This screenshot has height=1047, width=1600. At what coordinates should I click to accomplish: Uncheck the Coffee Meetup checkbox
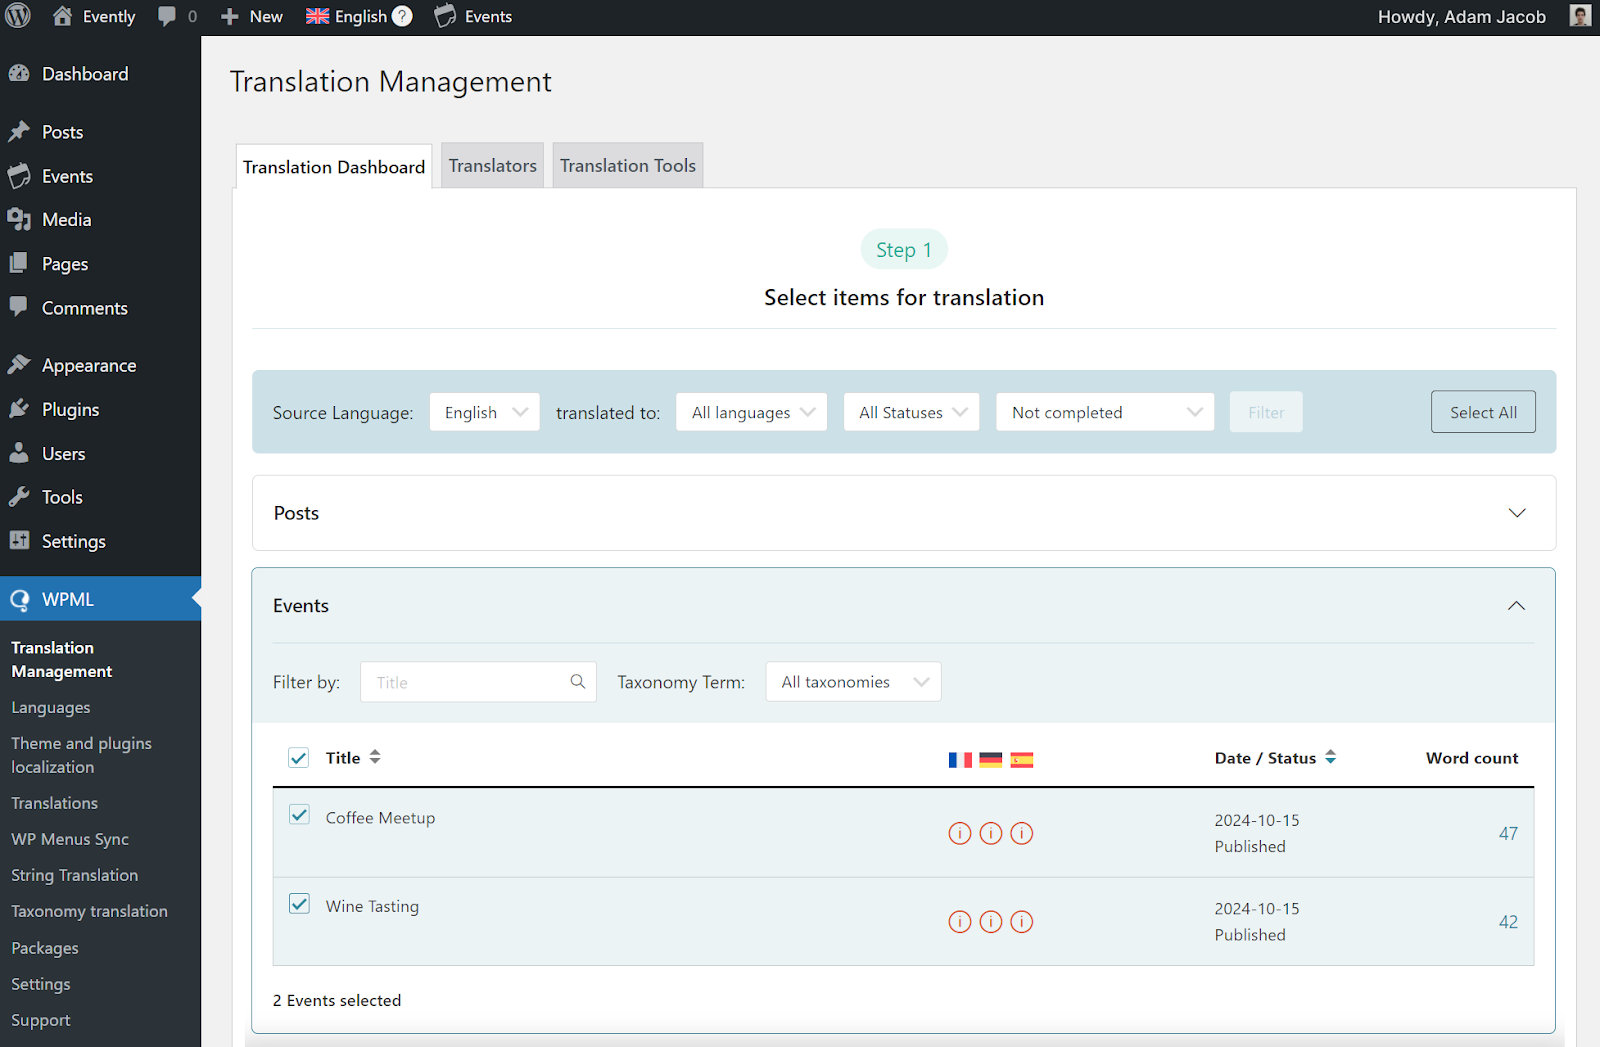(x=299, y=815)
